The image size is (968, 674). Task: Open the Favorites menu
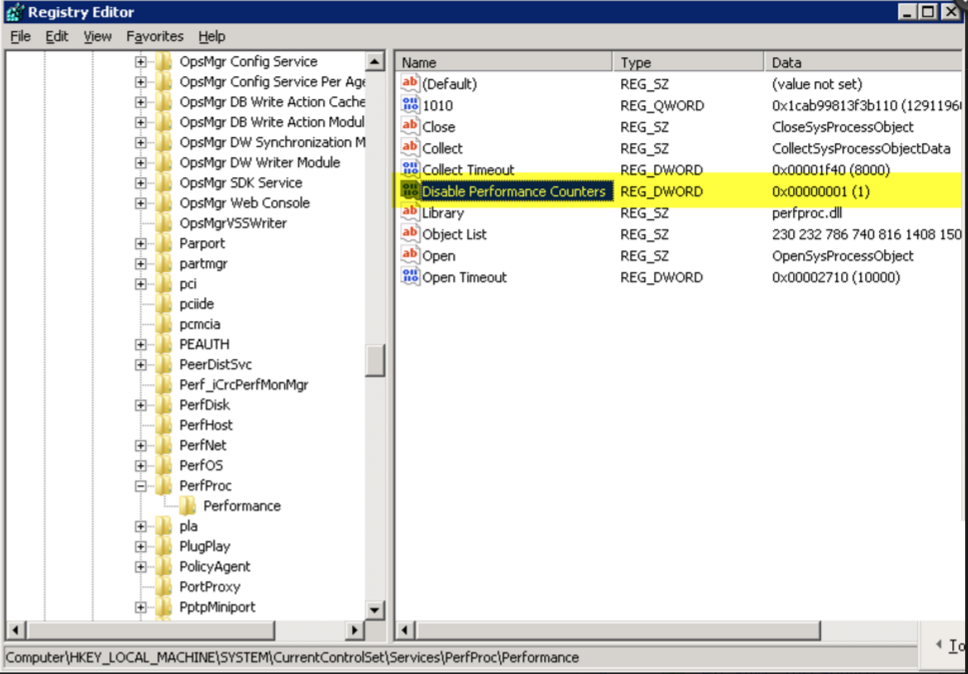(155, 36)
